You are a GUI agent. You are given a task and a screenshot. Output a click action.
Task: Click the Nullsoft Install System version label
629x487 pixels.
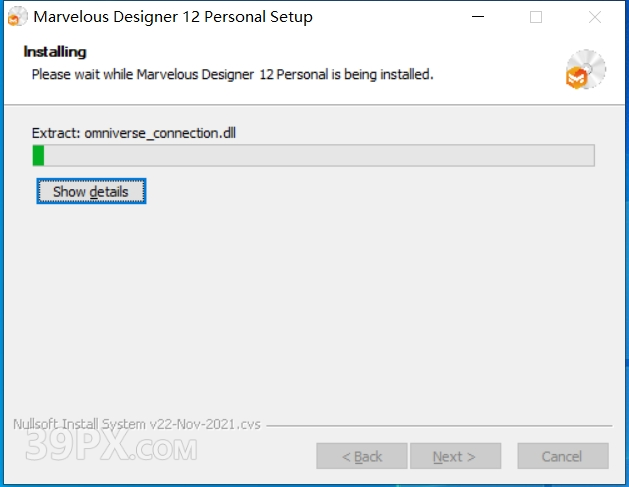coord(137,424)
